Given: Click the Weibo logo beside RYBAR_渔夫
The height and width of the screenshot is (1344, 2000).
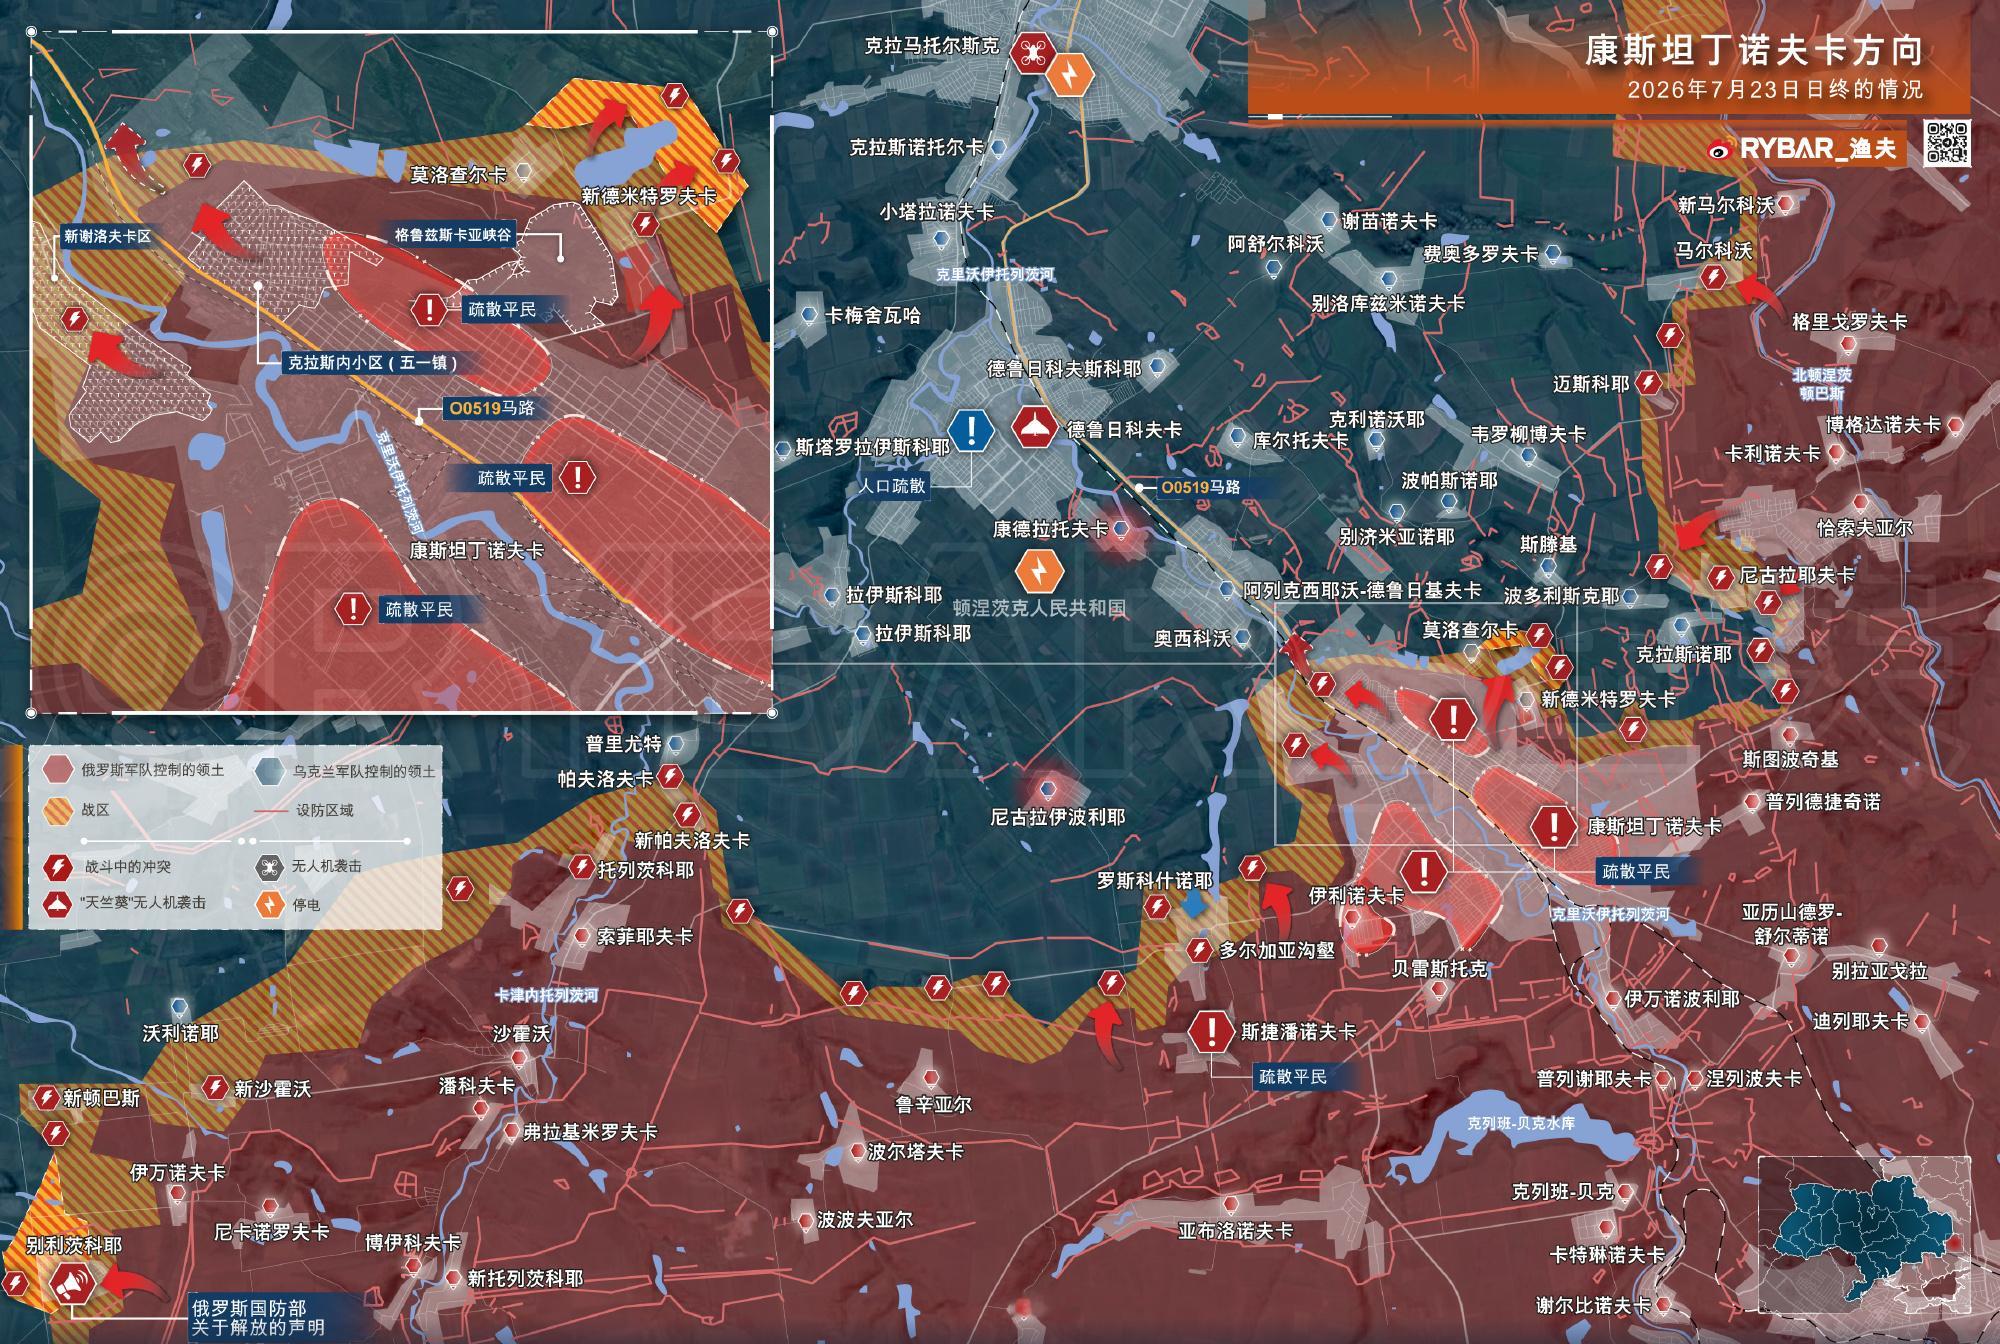Looking at the screenshot, I should (1722, 149).
